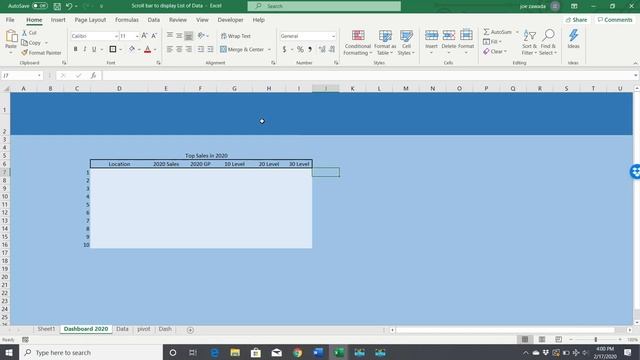Open the font name dropdown
The width and height of the screenshot is (640, 360).
pyautogui.click(x=116, y=36)
